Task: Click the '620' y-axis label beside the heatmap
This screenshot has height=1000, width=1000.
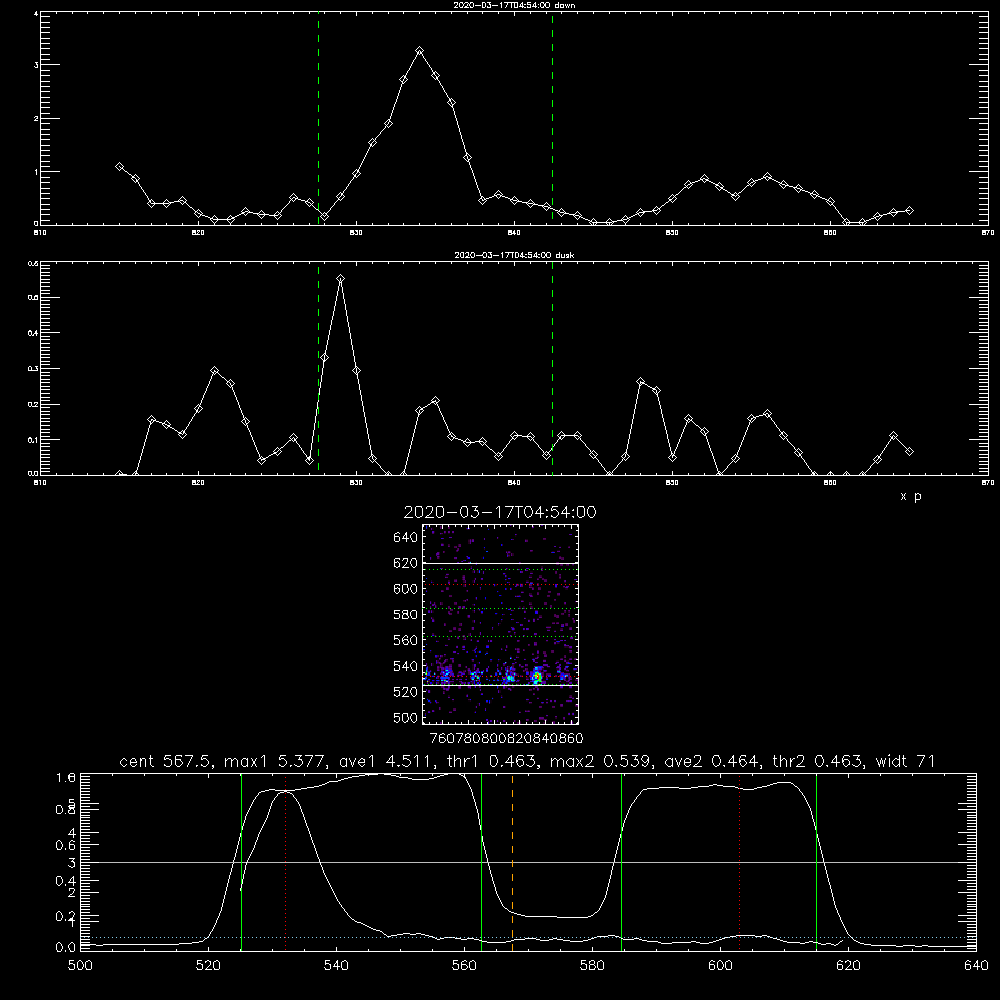Action: click(405, 563)
